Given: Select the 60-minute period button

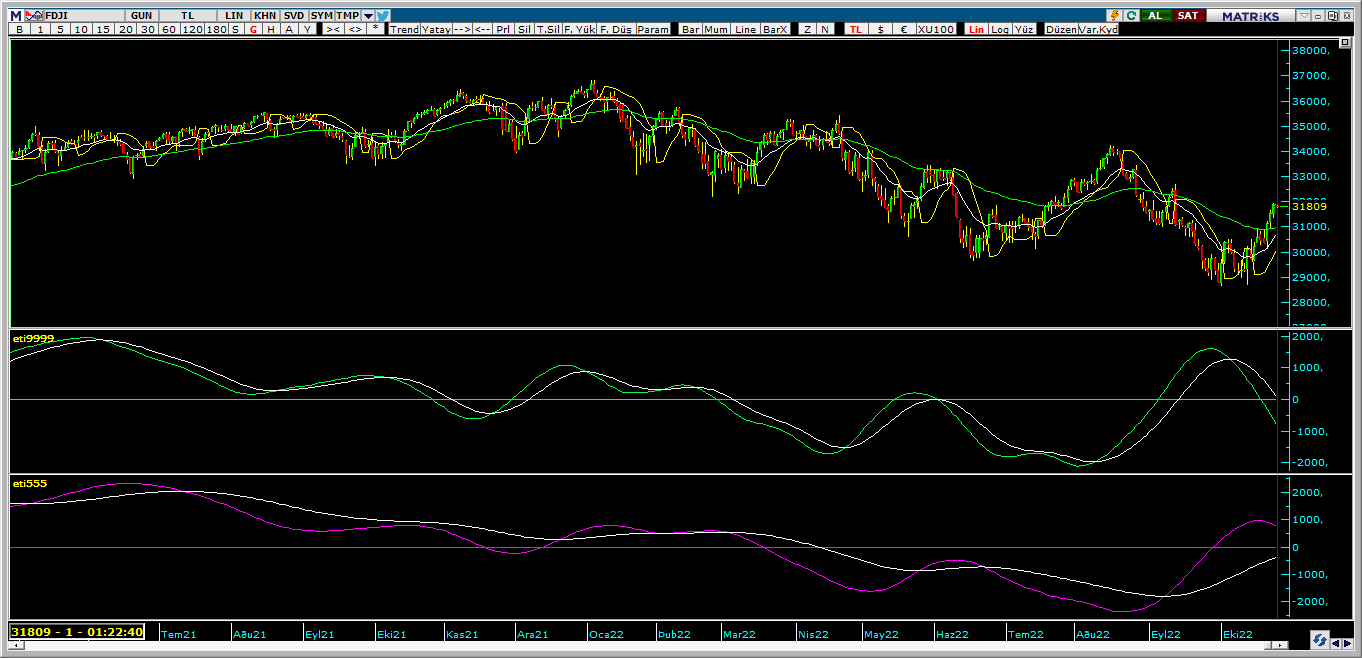Looking at the screenshot, I should (x=169, y=30).
